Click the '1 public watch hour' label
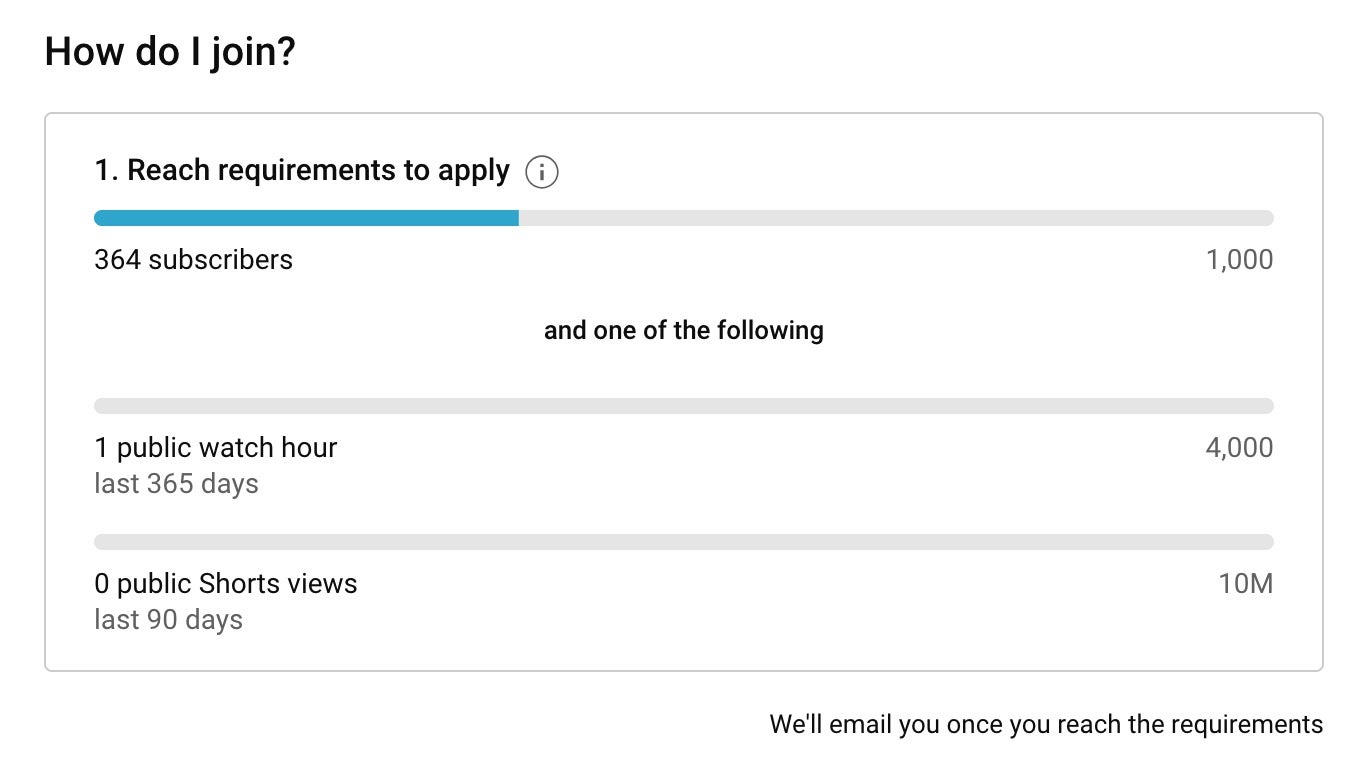 (x=215, y=448)
